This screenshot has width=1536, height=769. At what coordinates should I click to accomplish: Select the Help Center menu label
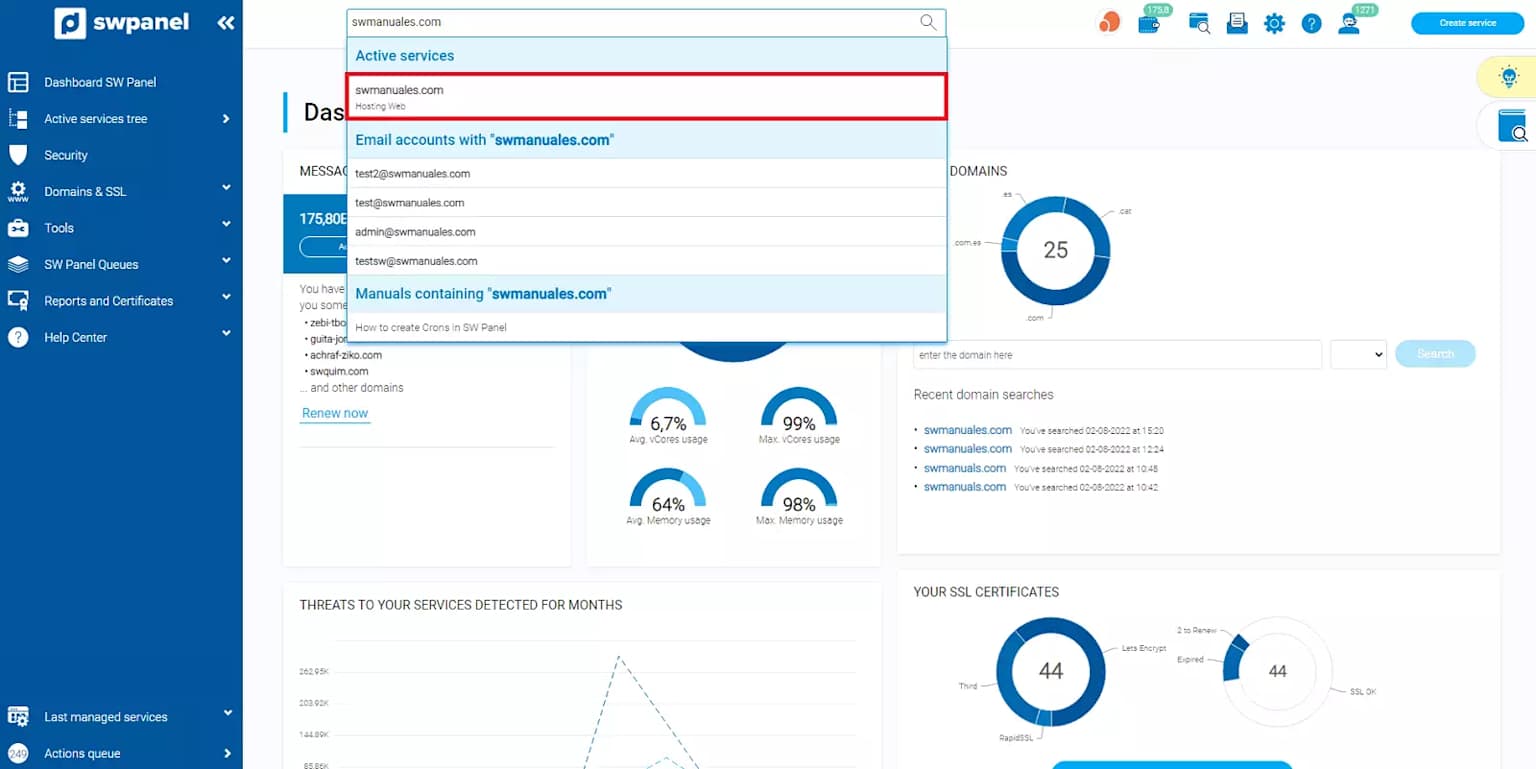click(x=75, y=338)
